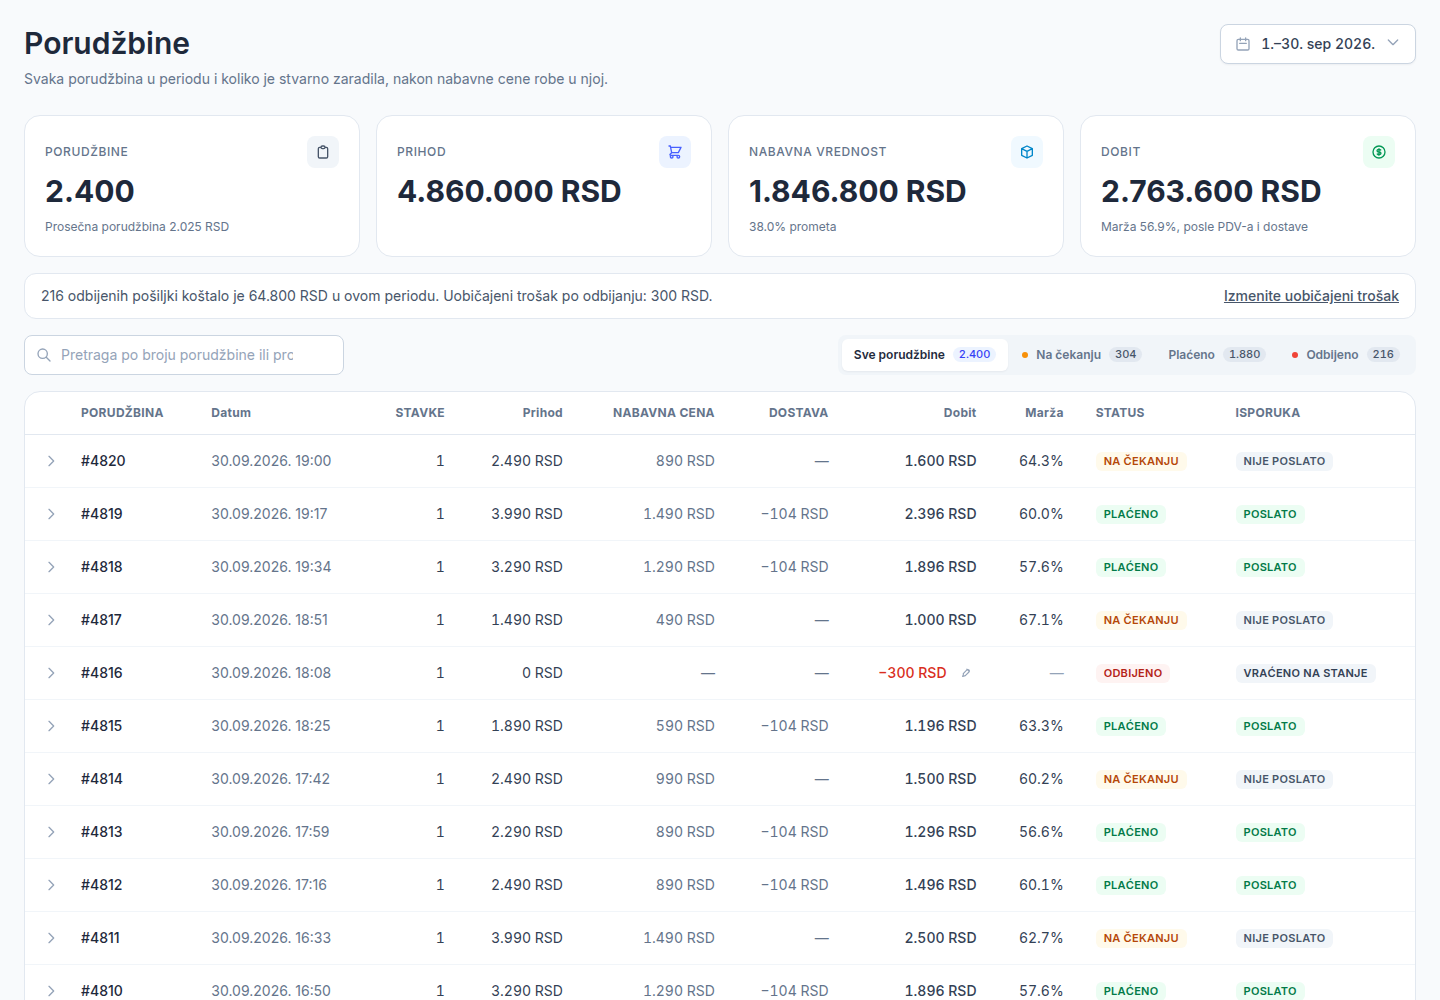Switch to Na čekanju filter tab
The width and height of the screenshot is (1440, 1000).
coord(1080,355)
